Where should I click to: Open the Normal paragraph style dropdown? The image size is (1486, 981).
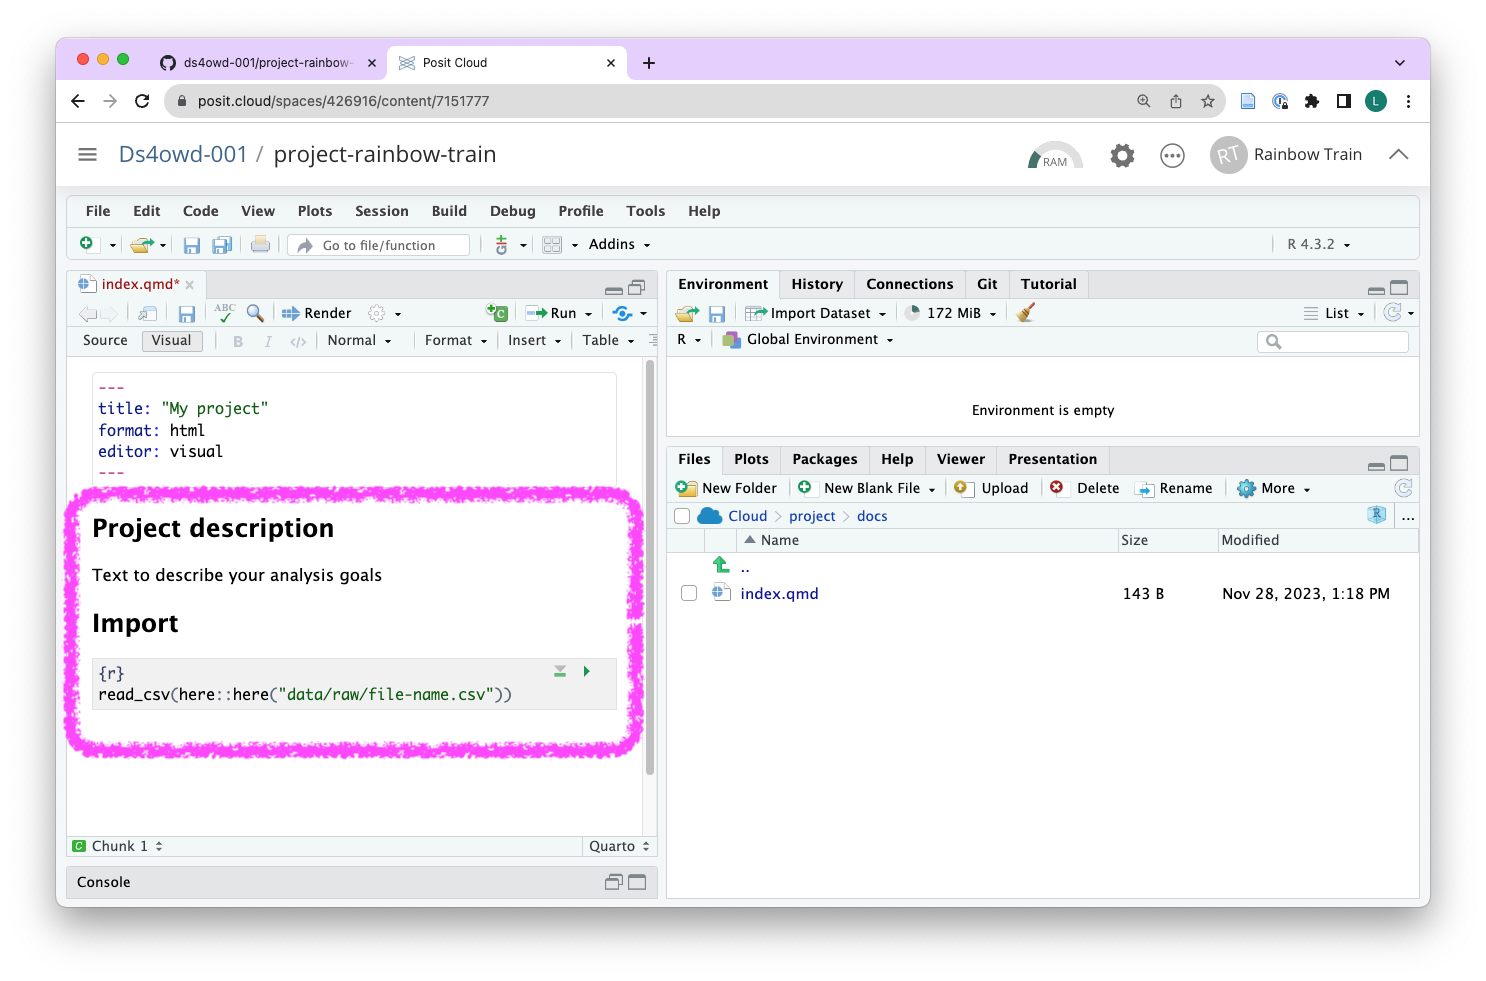tap(359, 340)
